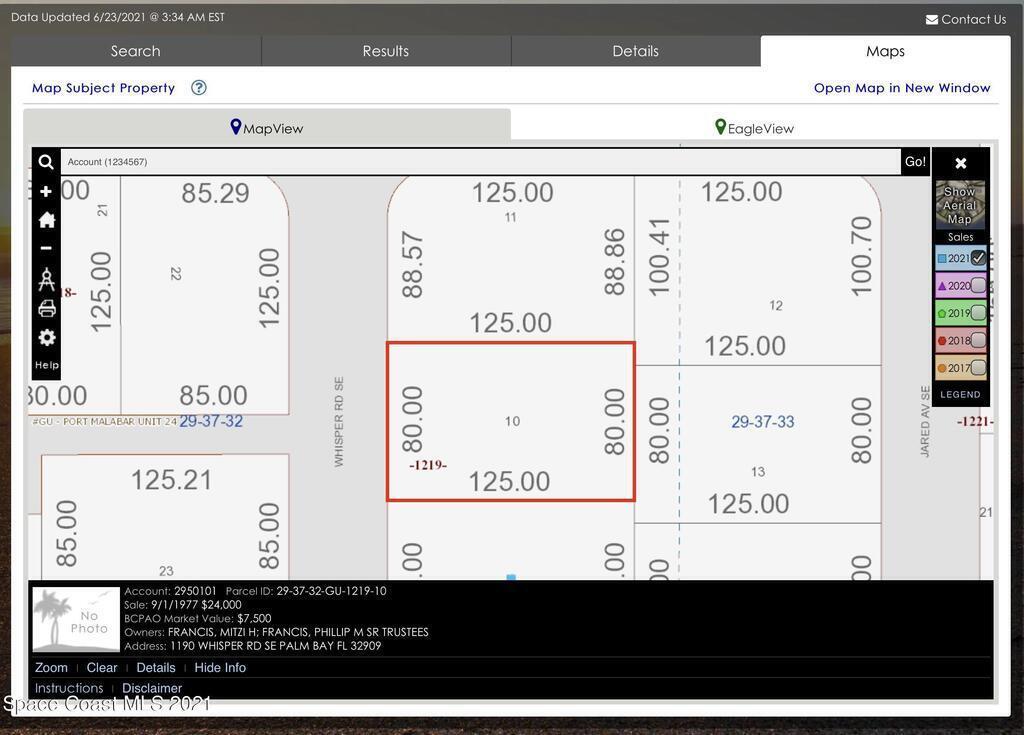
Task: Uncheck the 2021 sales checkbox
Action: [978, 258]
